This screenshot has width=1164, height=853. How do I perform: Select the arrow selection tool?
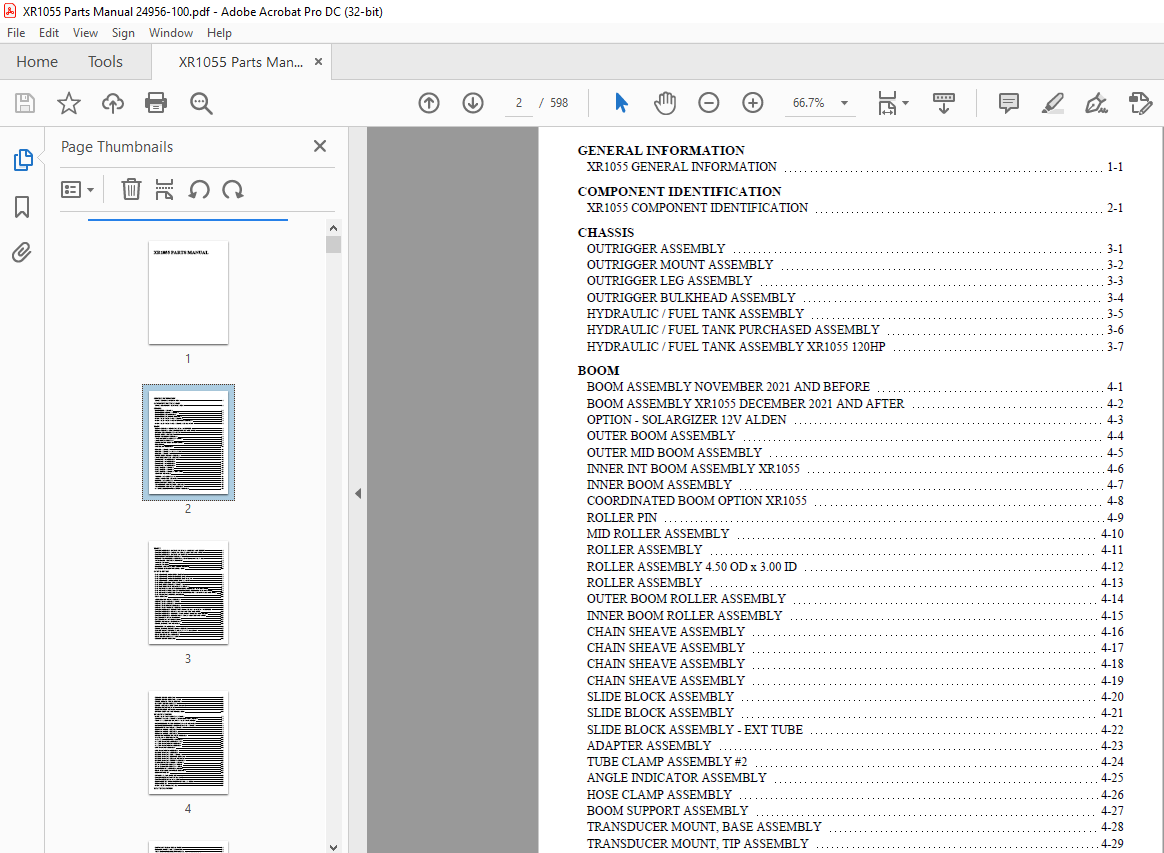(621, 103)
